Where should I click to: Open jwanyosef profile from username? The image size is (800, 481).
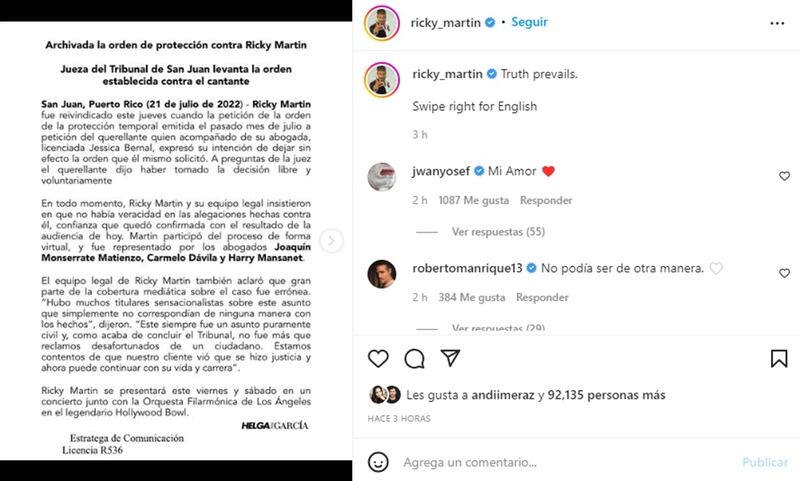tap(441, 171)
